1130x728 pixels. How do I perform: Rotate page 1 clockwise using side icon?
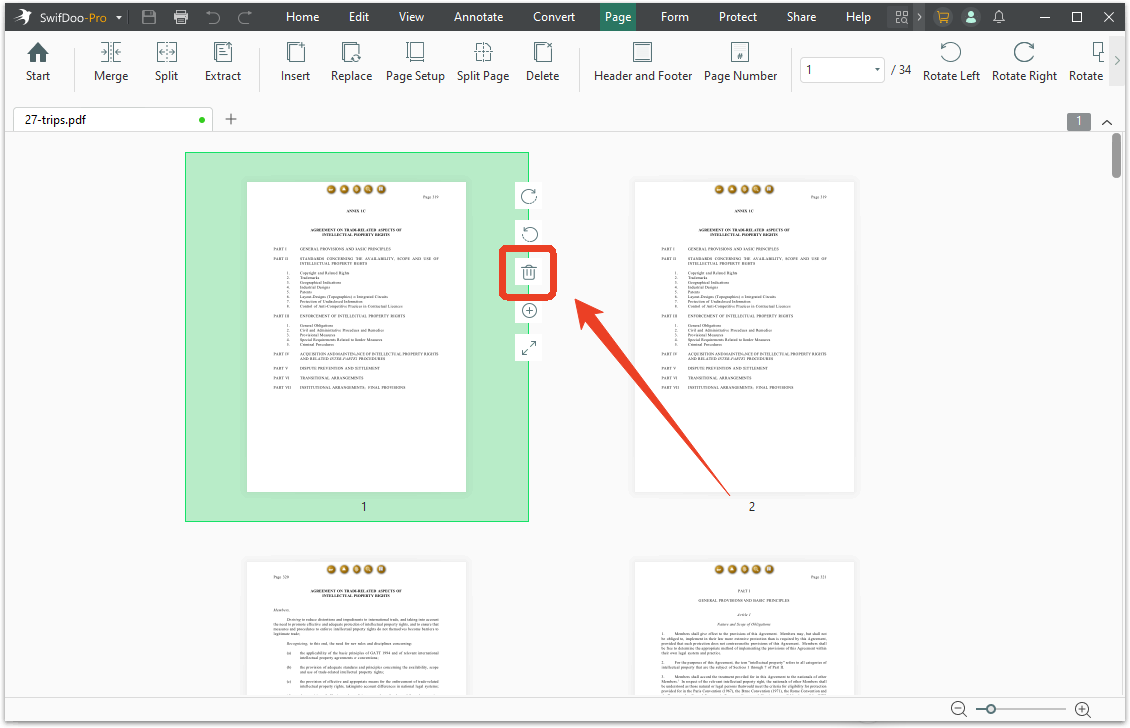pos(529,196)
